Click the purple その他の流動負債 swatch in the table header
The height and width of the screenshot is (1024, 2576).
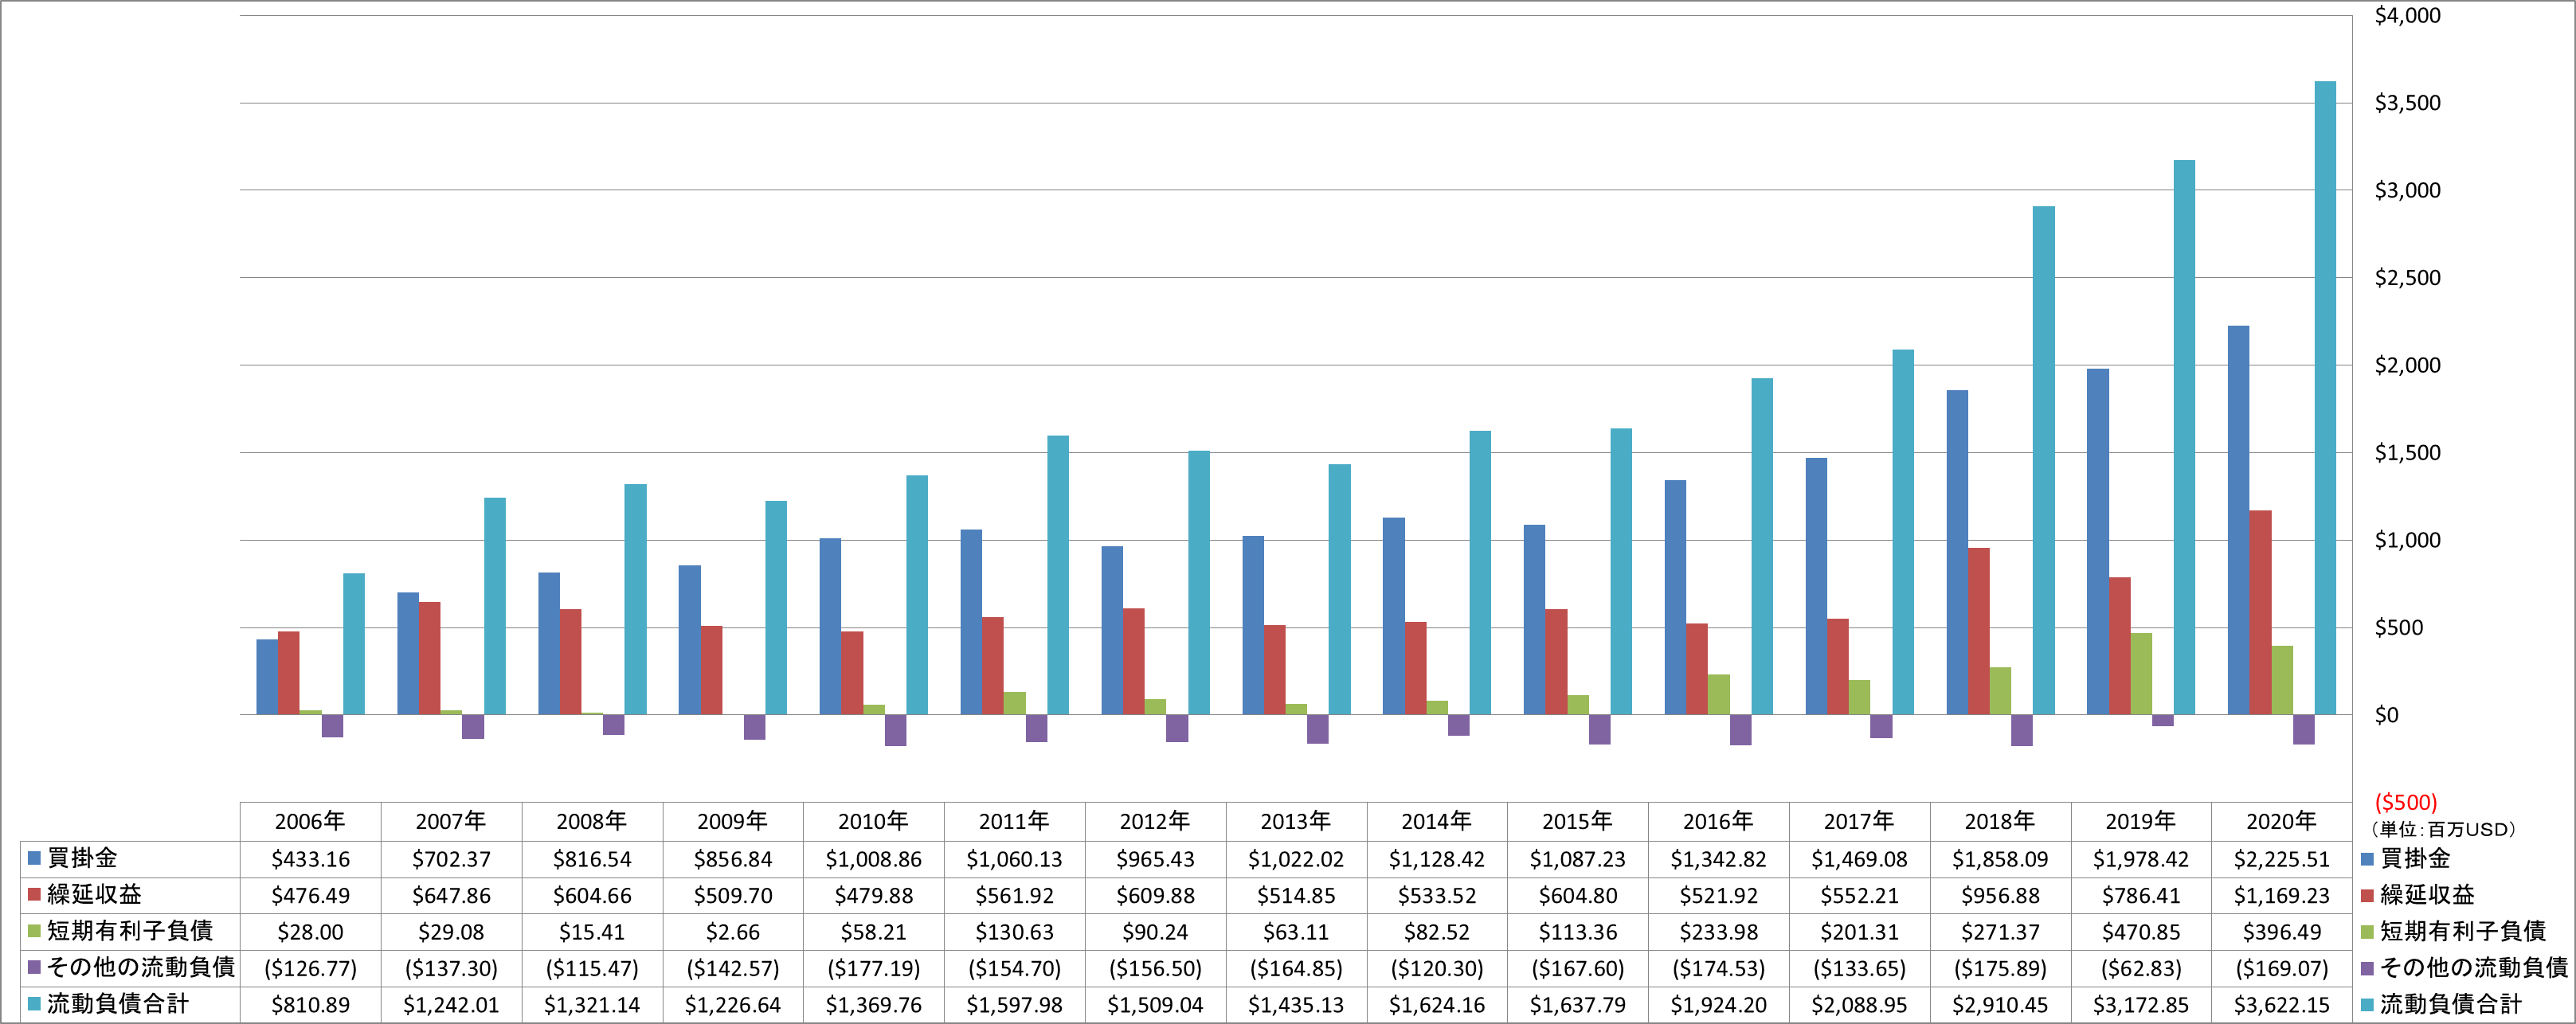pyautogui.click(x=34, y=967)
